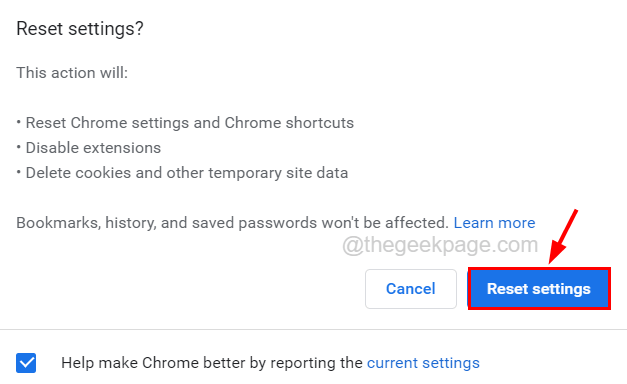Click the bullet dot before Disable extensions
The height and width of the screenshot is (384, 627).
tap(18, 147)
